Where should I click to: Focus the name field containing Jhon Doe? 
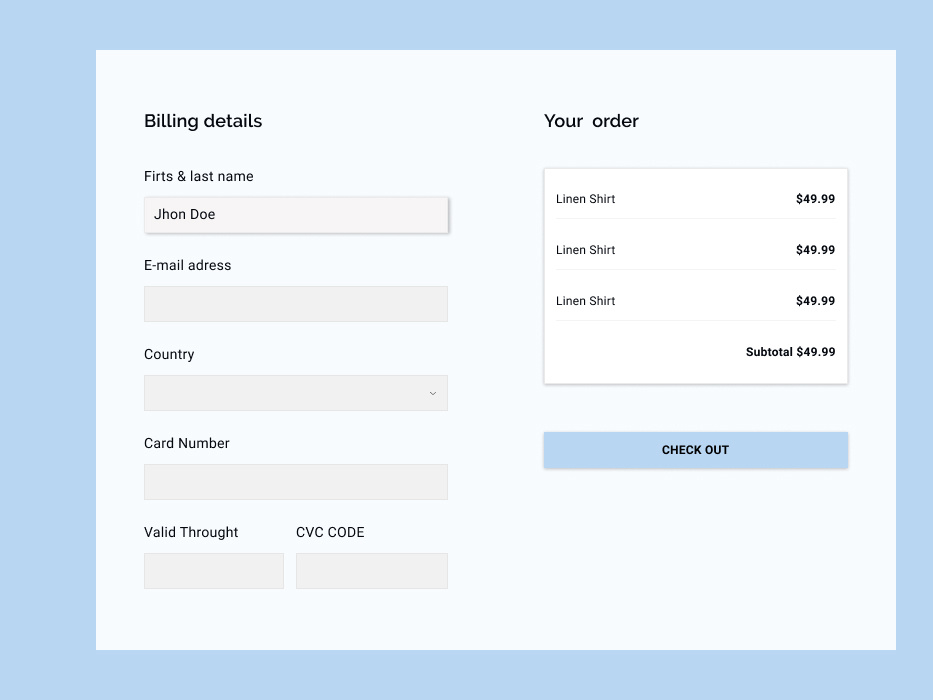pyautogui.click(x=296, y=214)
